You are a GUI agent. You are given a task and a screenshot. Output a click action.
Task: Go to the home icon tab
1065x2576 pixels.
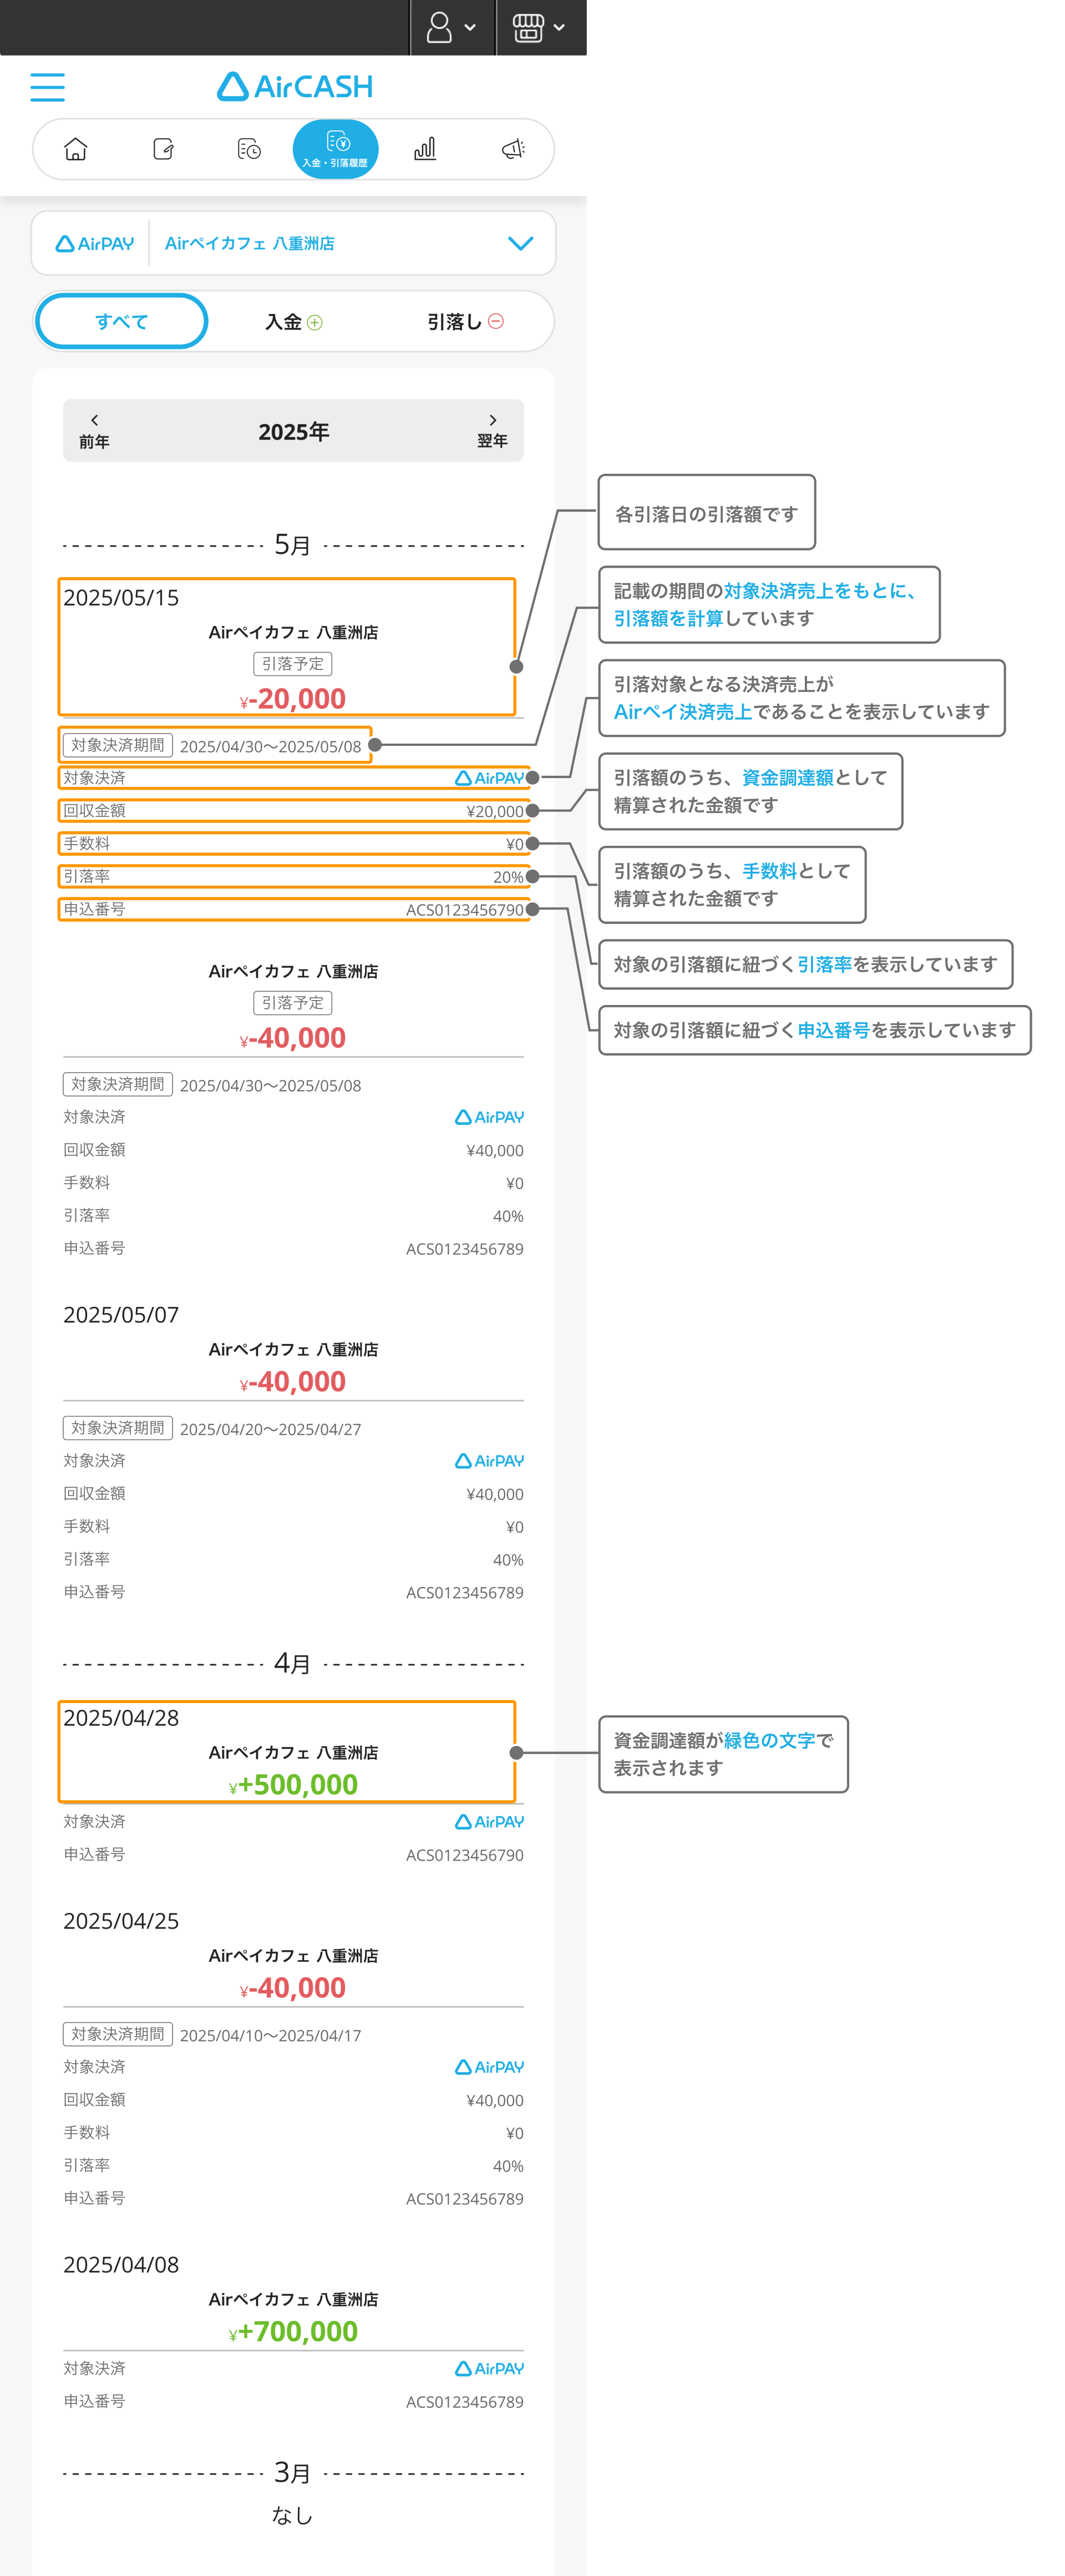pyautogui.click(x=76, y=149)
